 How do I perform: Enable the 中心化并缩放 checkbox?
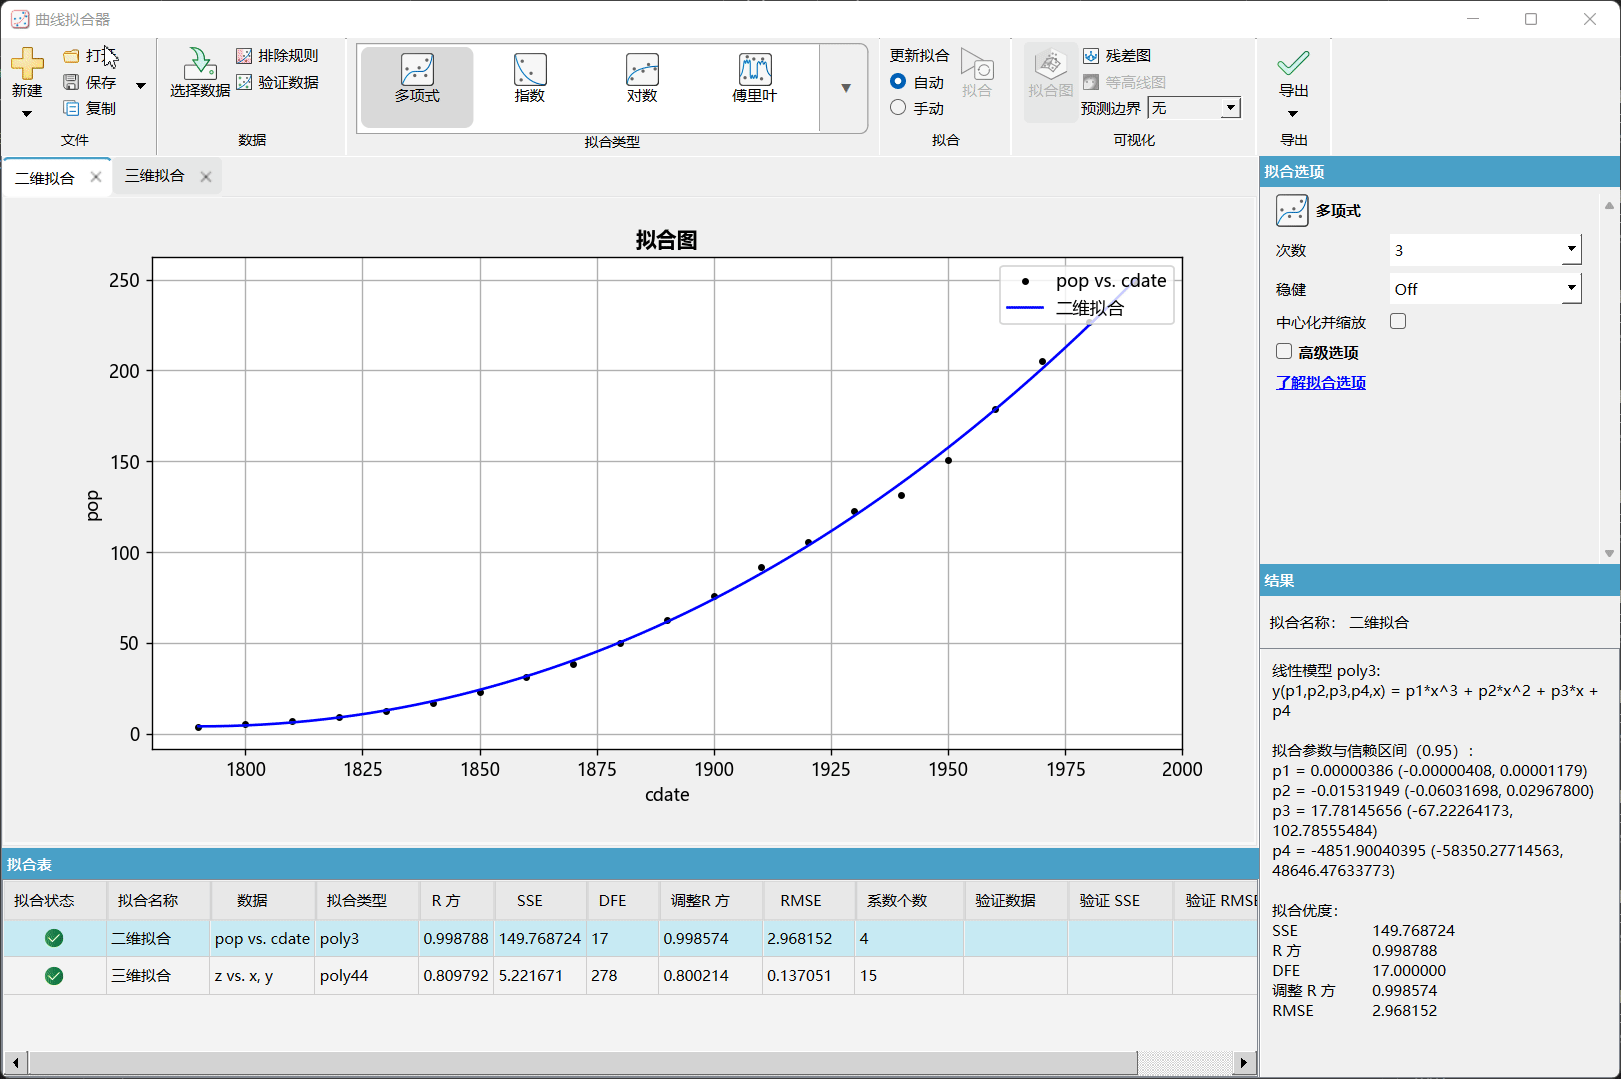(1397, 321)
